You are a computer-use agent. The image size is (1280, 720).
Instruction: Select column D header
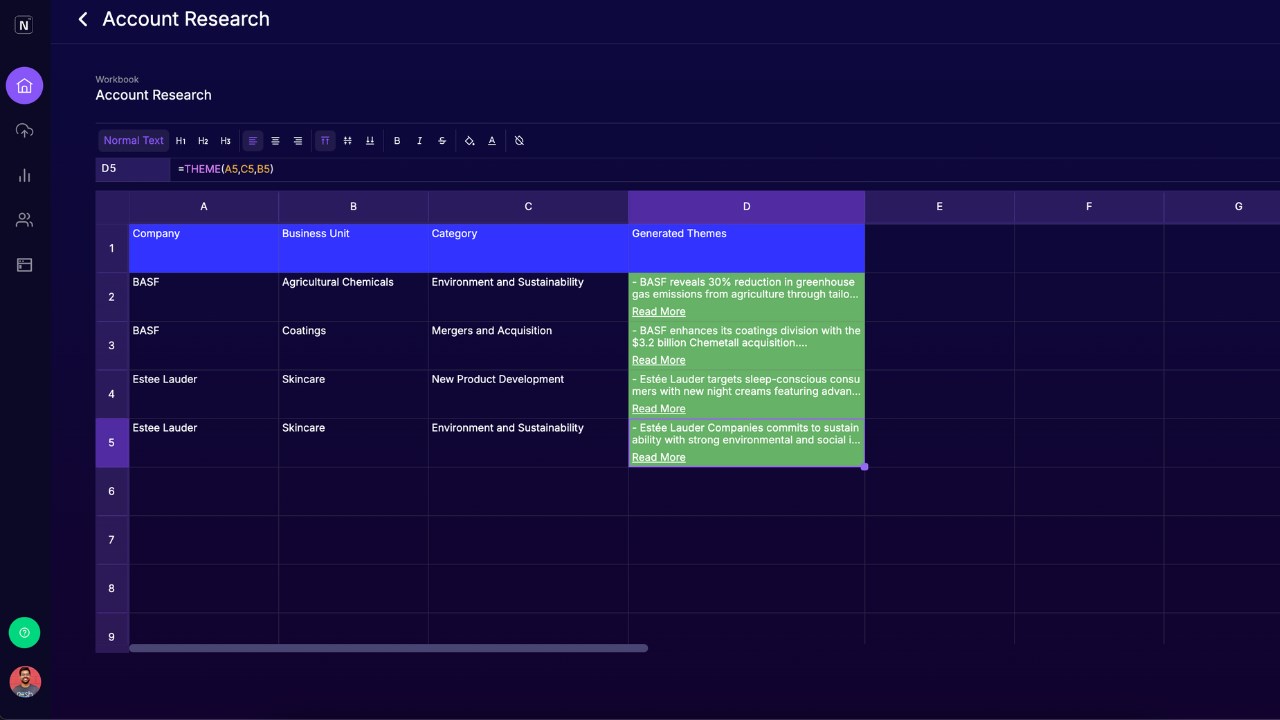pos(746,207)
